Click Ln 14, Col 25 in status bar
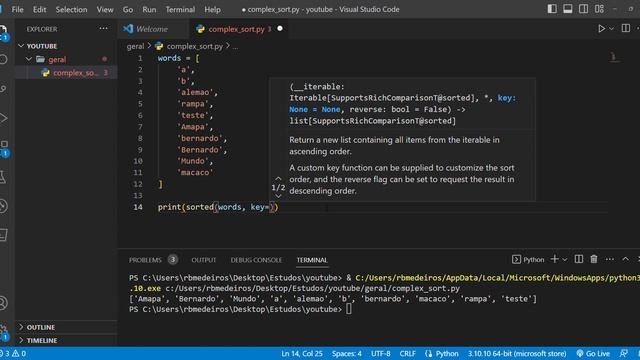 [302, 353]
